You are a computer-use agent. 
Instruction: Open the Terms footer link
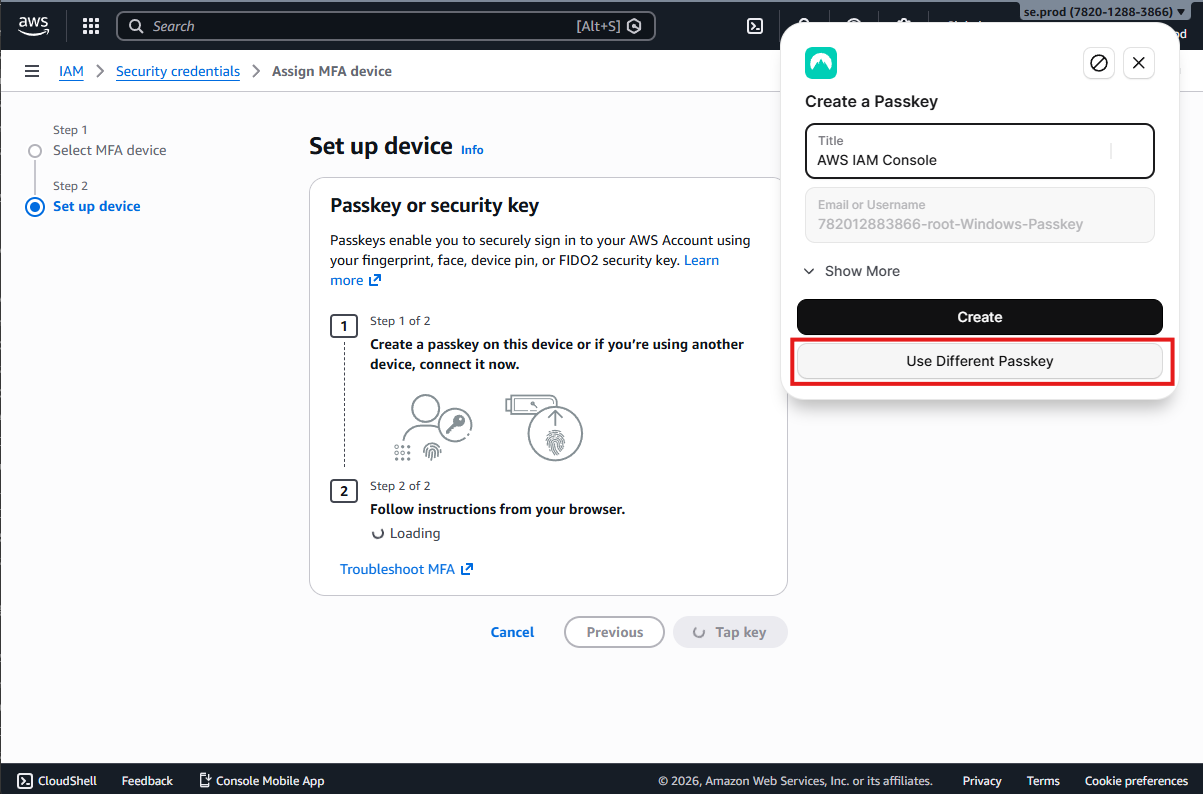[x=1043, y=780]
